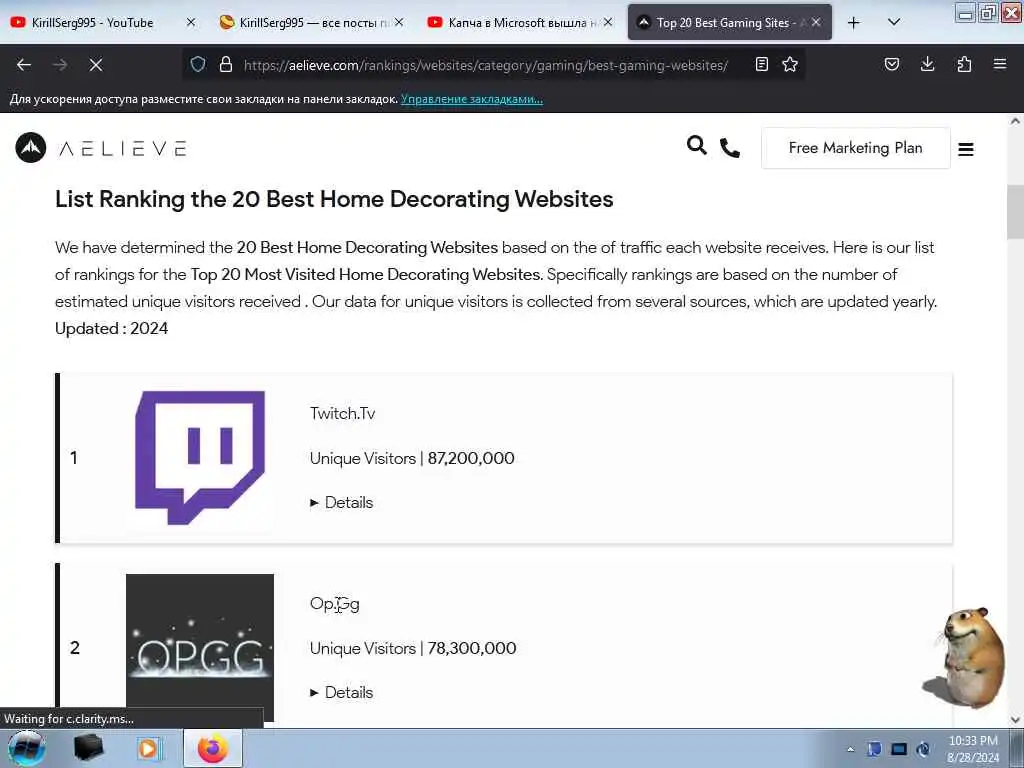Screen dimensions: 1024x768
Task: Click Unique Visitors 78,300,000 text
Action: pyautogui.click(x=413, y=648)
